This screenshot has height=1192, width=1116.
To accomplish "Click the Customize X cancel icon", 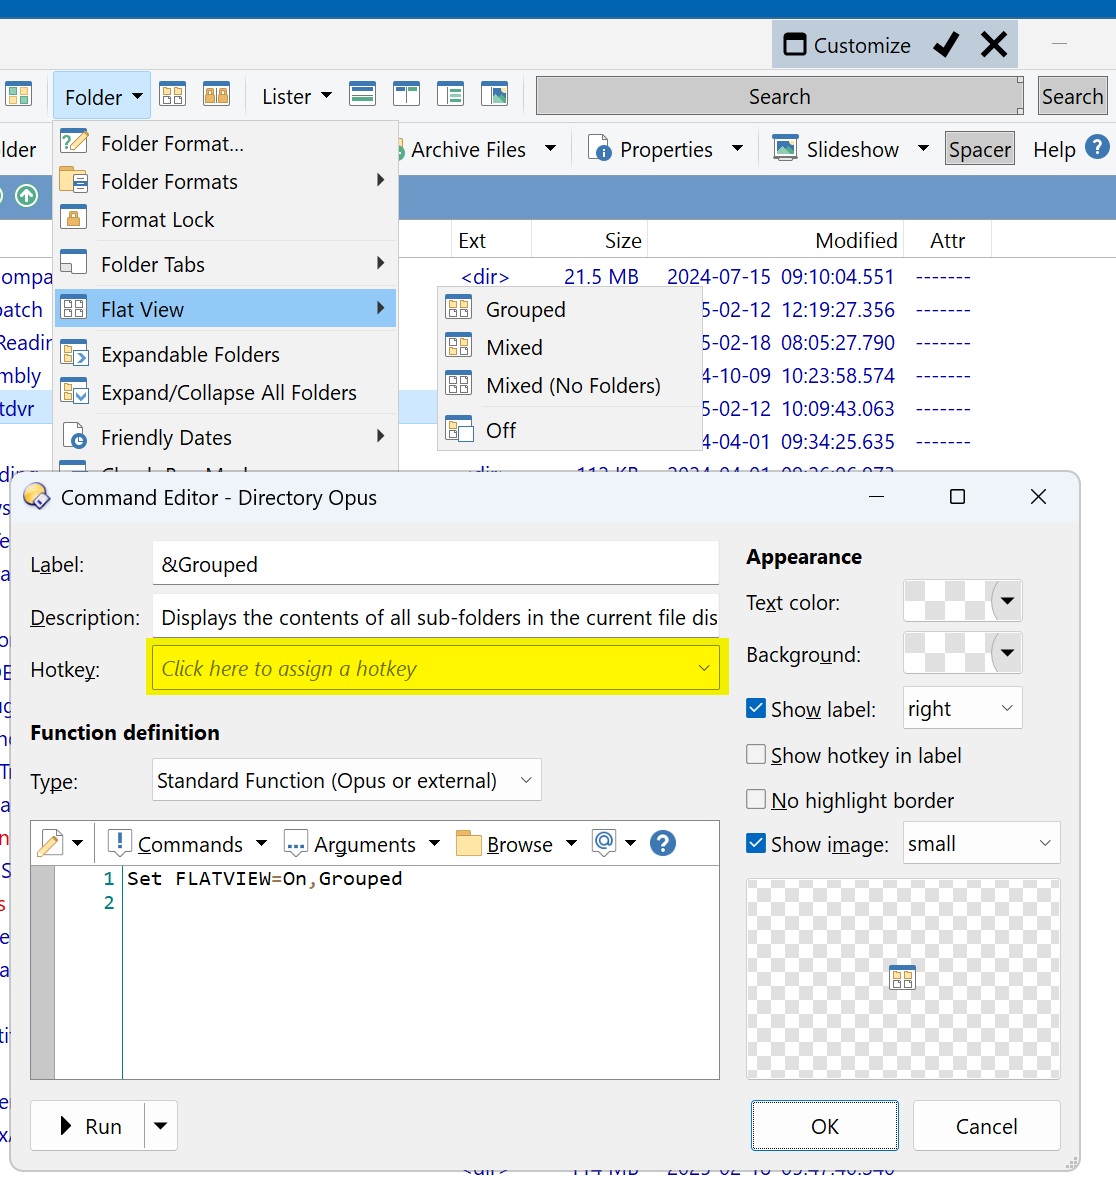I will point(994,45).
